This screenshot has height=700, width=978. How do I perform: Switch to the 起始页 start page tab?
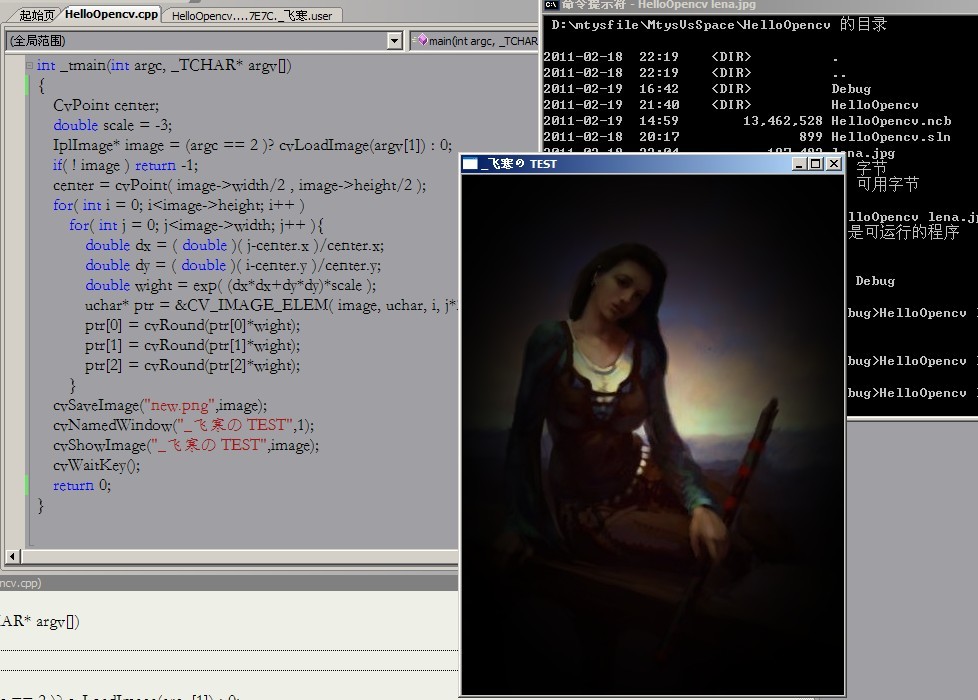tap(38, 15)
